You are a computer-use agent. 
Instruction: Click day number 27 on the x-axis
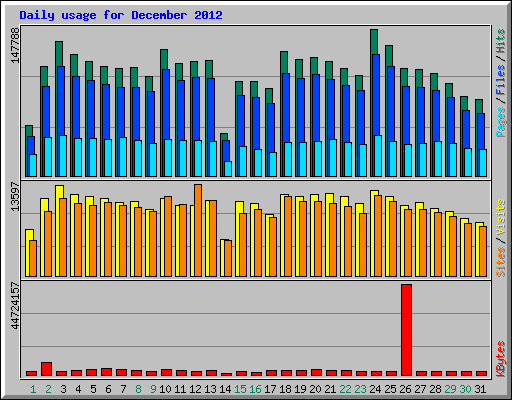coord(420,389)
